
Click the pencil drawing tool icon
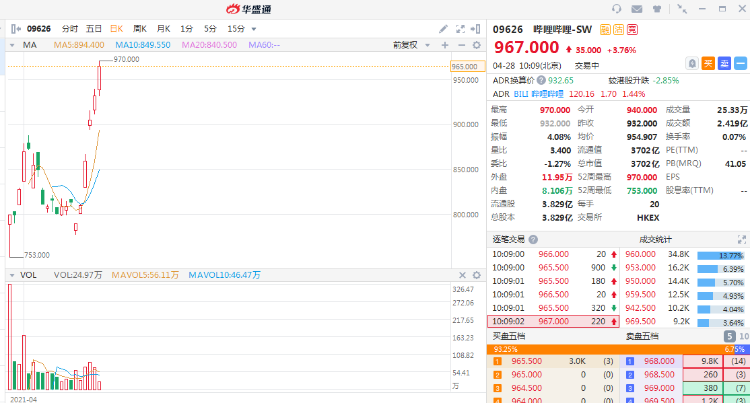tap(444, 29)
